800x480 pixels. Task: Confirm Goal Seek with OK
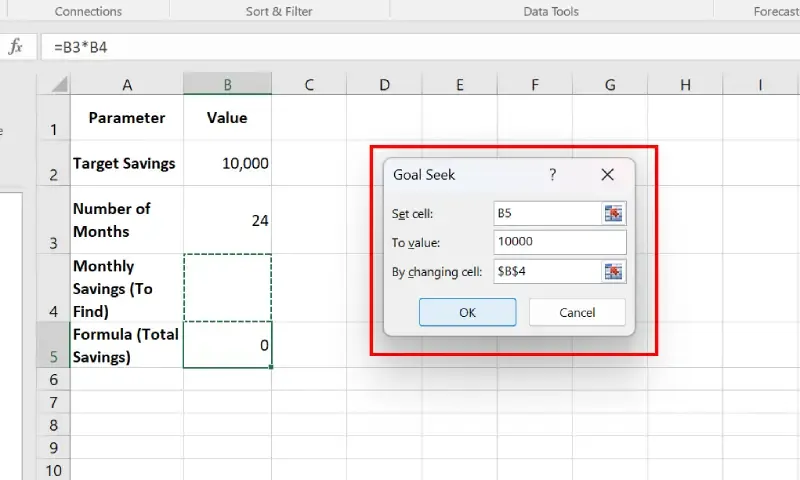tap(467, 312)
